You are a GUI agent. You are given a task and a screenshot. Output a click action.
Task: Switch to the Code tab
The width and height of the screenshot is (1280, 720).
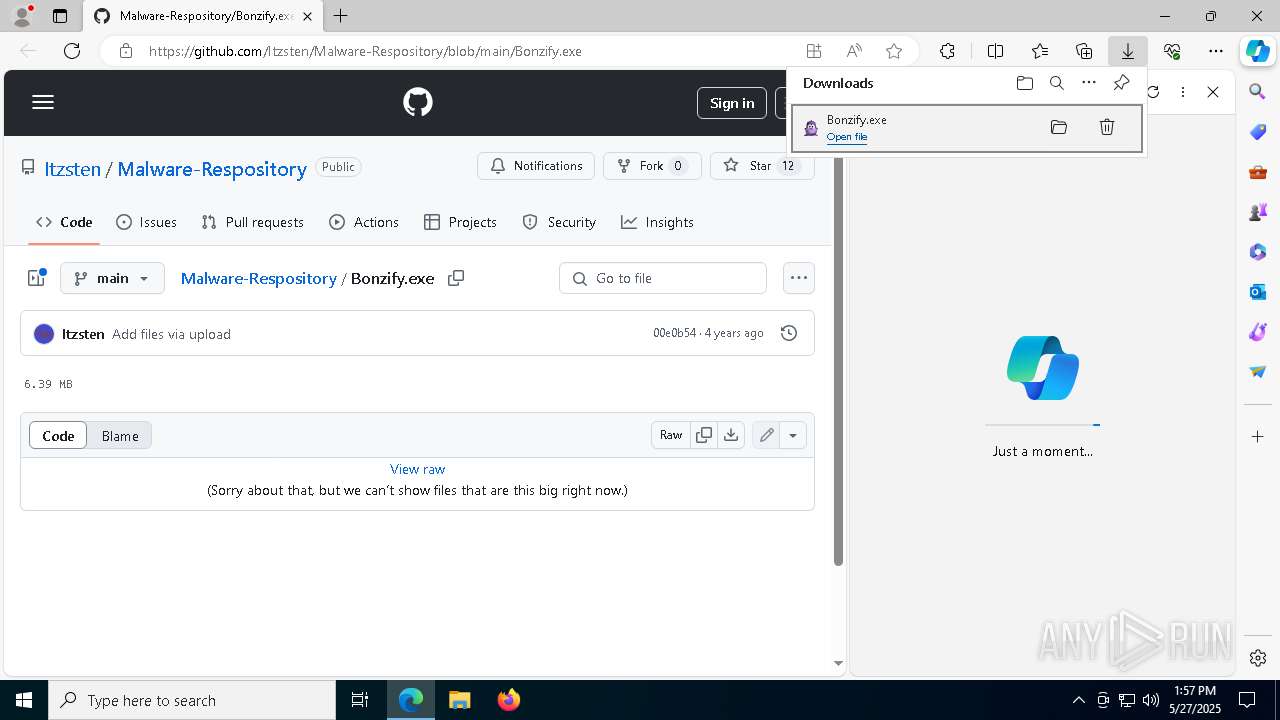(64, 222)
